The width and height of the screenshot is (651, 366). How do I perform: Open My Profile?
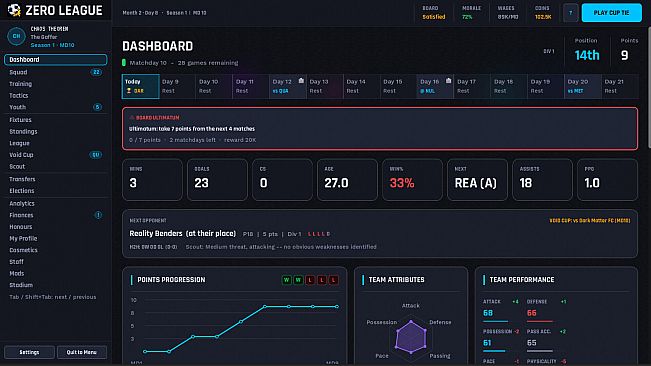[56, 239]
